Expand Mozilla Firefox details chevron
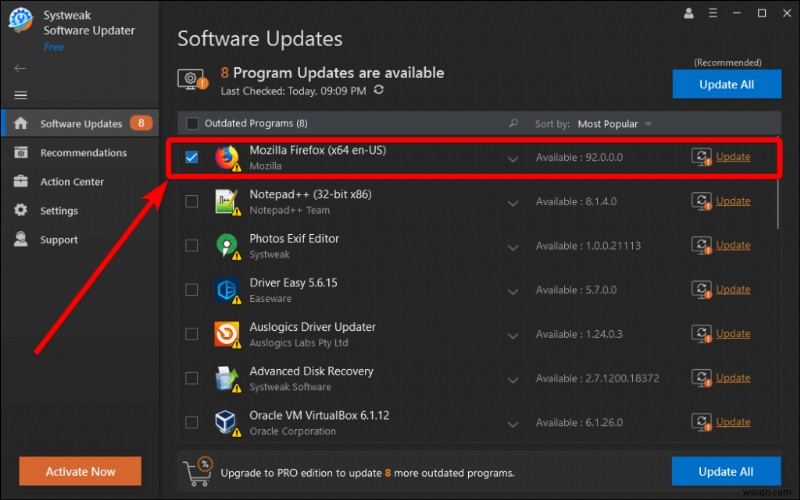The width and height of the screenshot is (800, 500). point(513,159)
